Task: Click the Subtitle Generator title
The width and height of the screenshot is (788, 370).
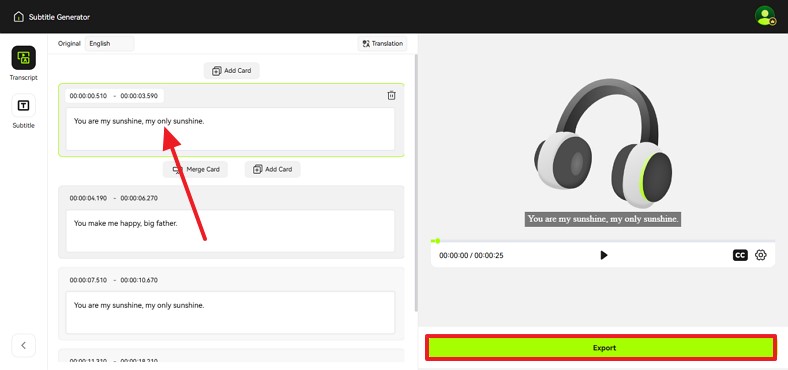Action: click(59, 17)
